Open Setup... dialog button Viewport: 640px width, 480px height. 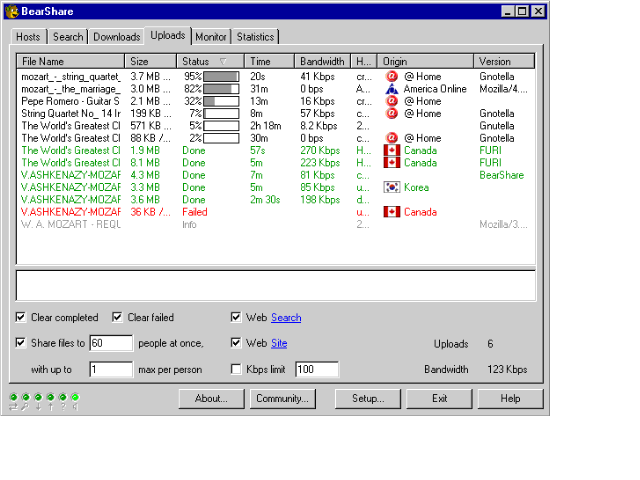[x=368, y=398]
